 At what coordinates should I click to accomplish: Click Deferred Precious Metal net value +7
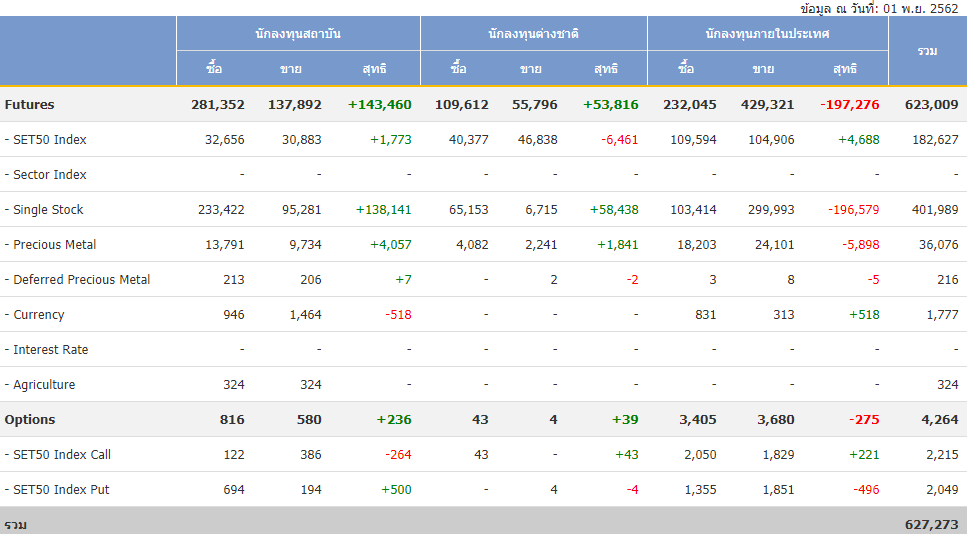click(403, 280)
